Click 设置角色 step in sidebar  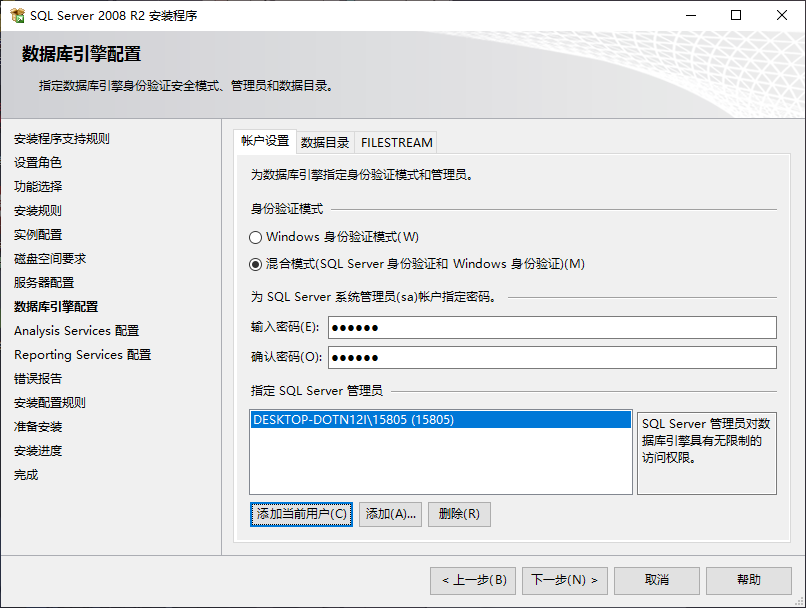click(38, 162)
